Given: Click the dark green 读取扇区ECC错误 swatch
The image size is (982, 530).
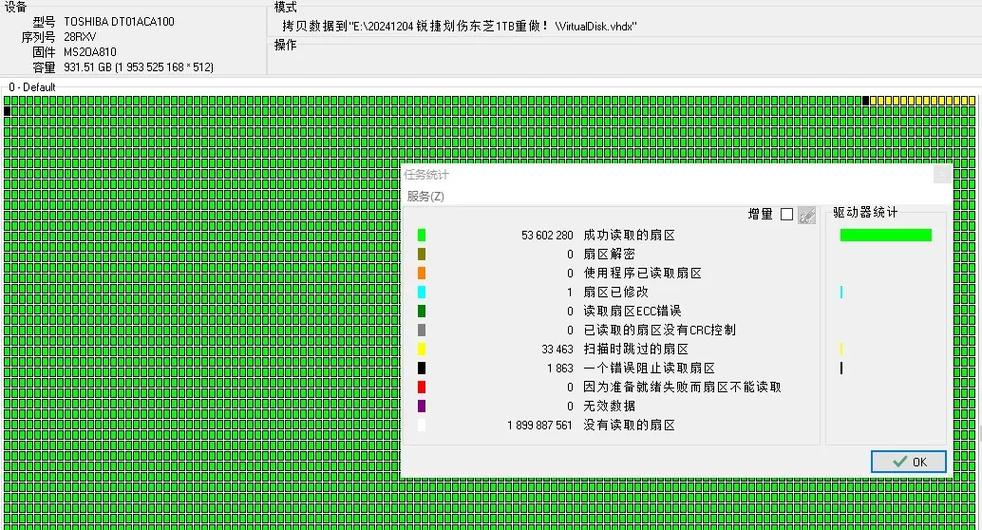Looking at the screenshot, I should point(421,311).
